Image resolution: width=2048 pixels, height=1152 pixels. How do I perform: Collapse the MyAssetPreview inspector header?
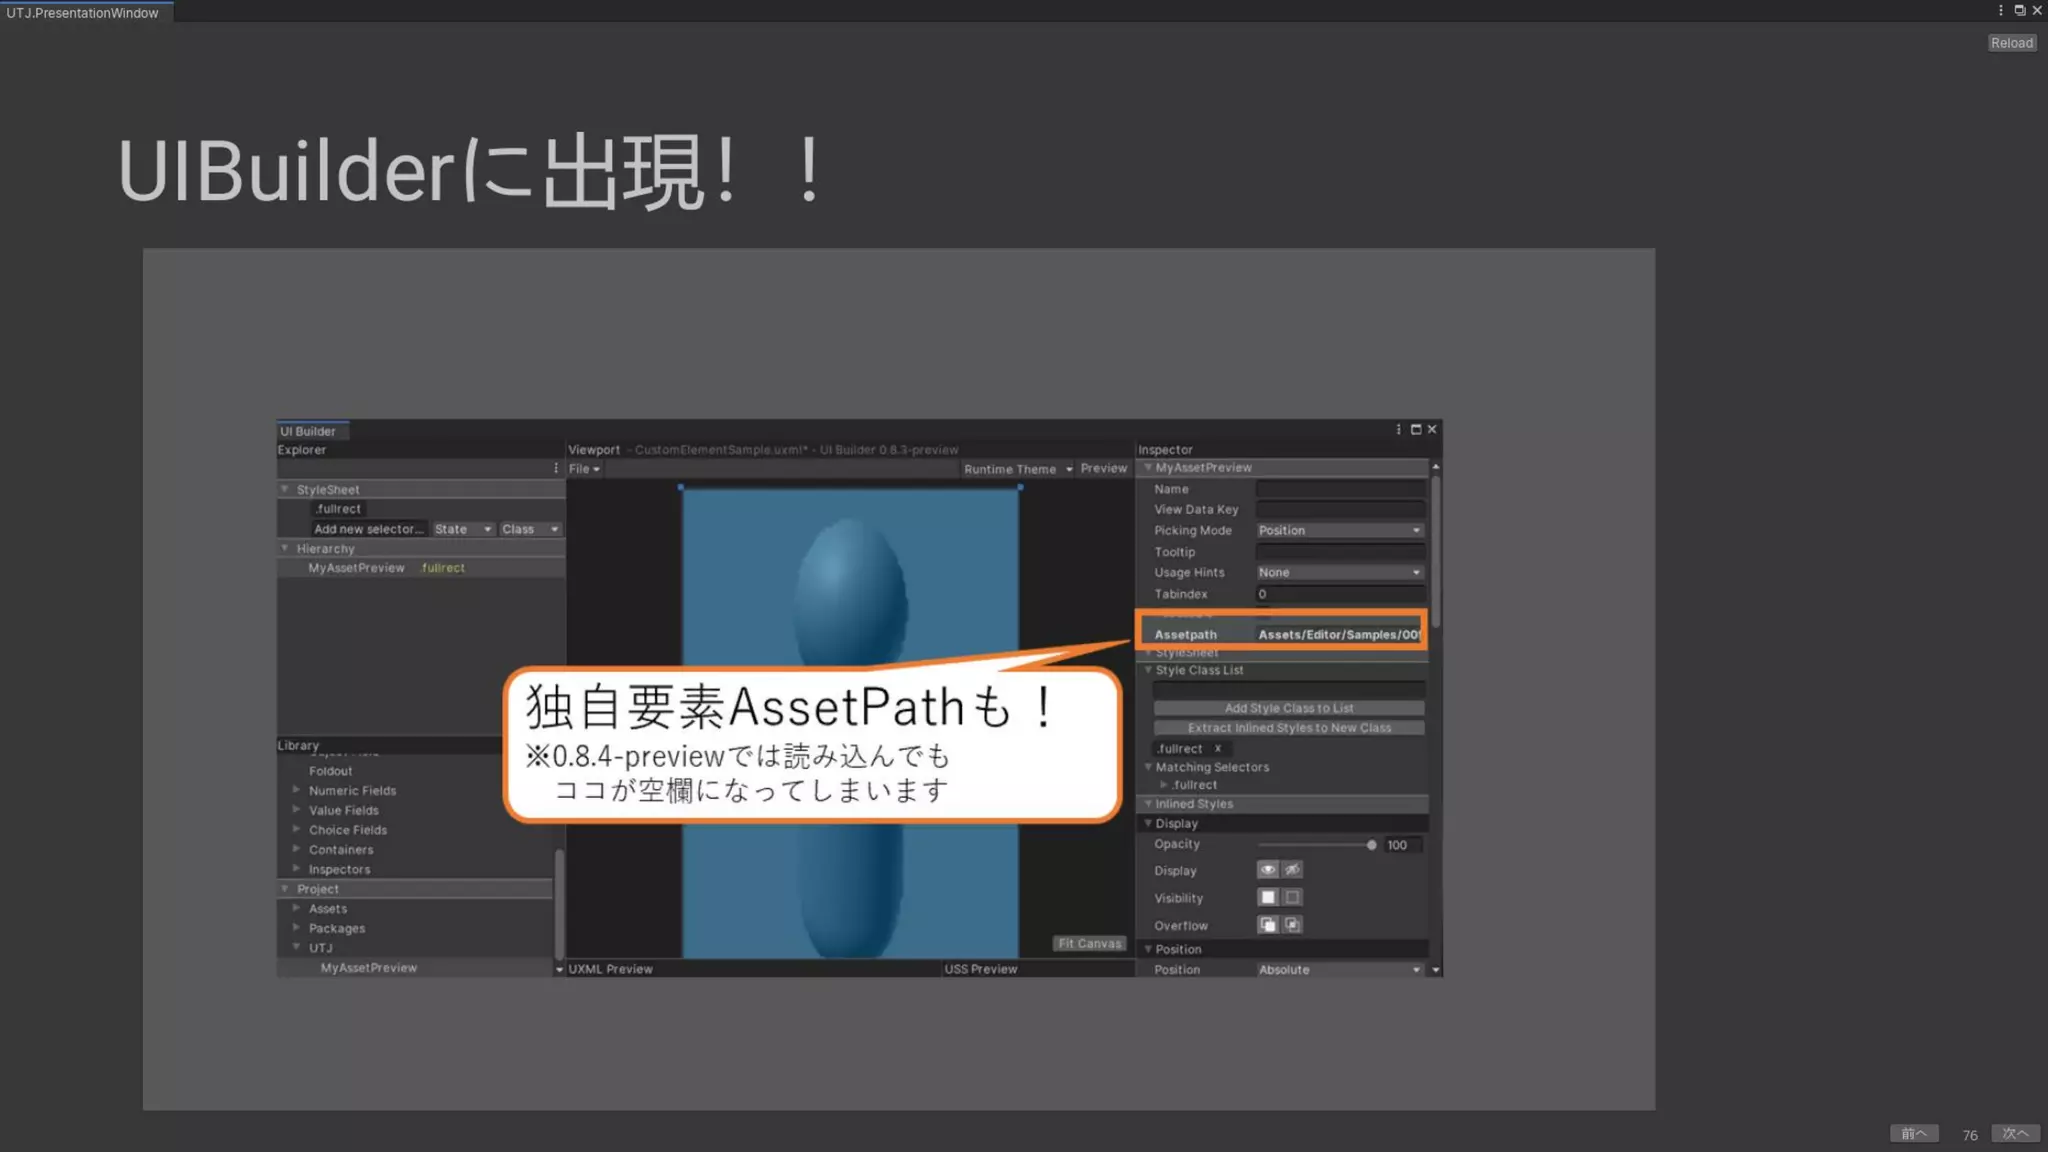(x=1148, y=468)
